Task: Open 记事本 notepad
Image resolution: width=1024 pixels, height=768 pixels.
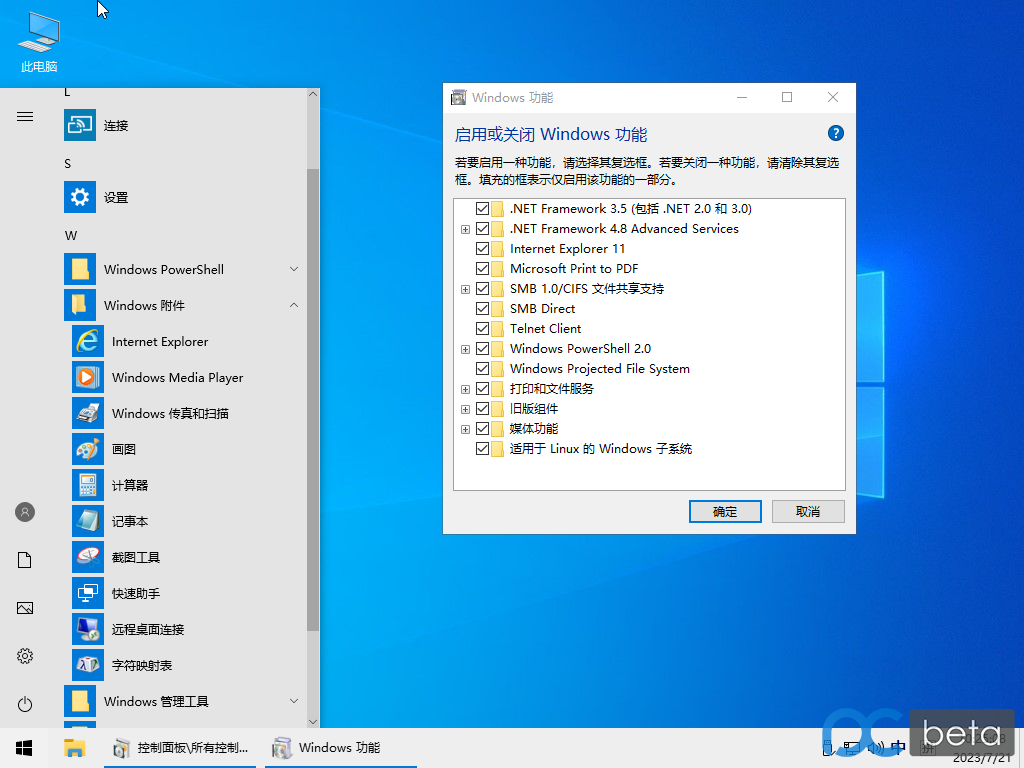Action: (x=185, y=521)
